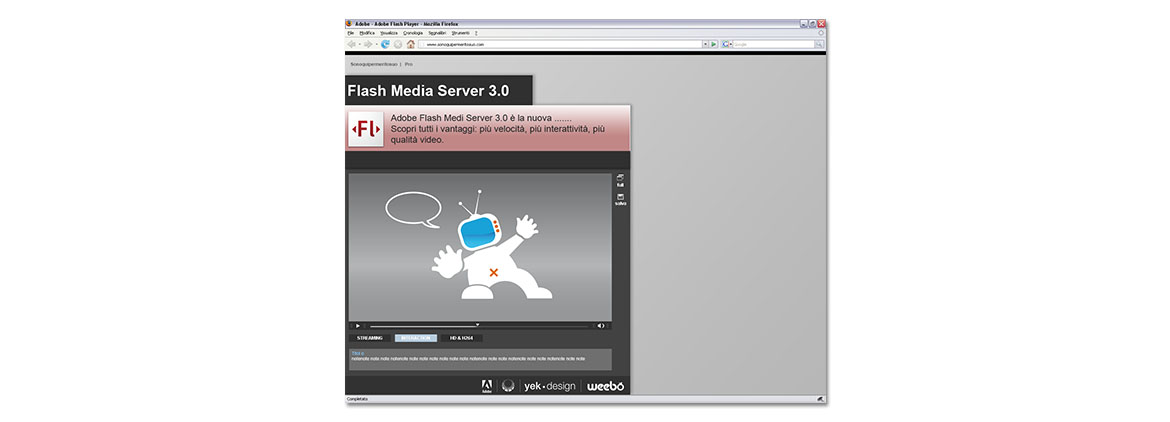The width and height of the screenshot is (1170, 422).
Task: Click the salva save icon beside the video
Action: tap(620, 199)
